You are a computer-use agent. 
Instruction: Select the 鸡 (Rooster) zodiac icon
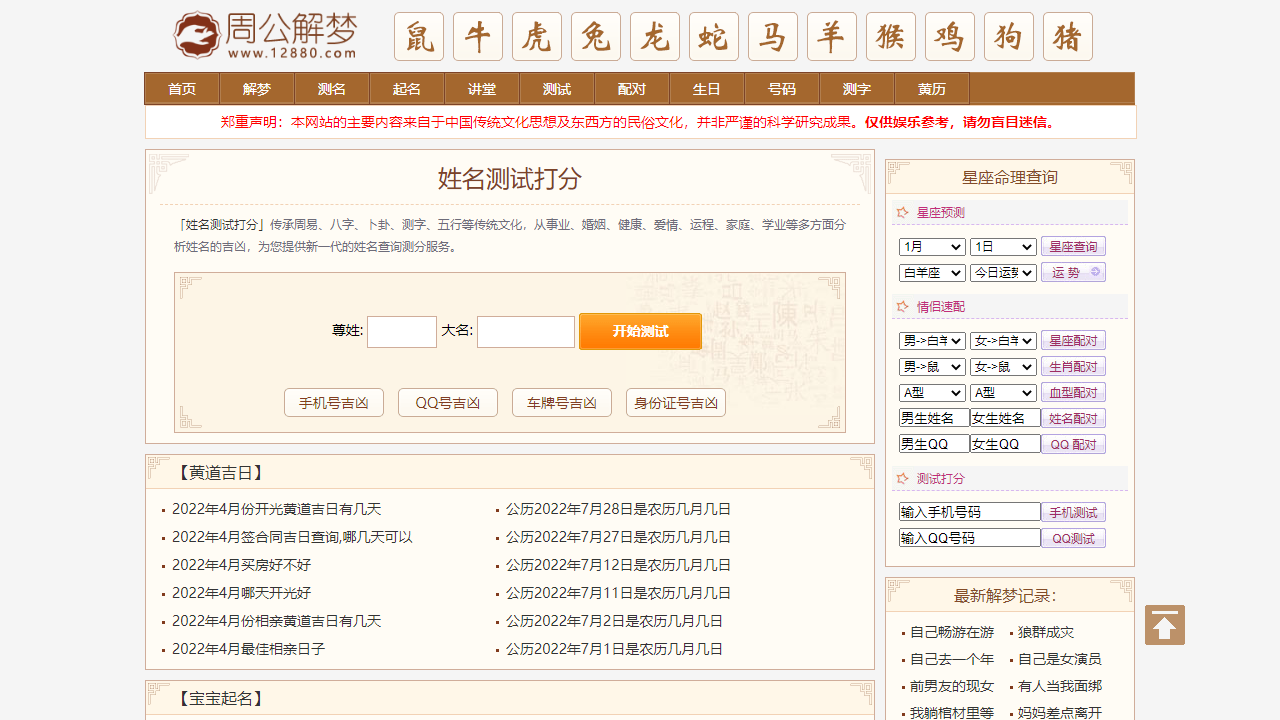point(949,36)
